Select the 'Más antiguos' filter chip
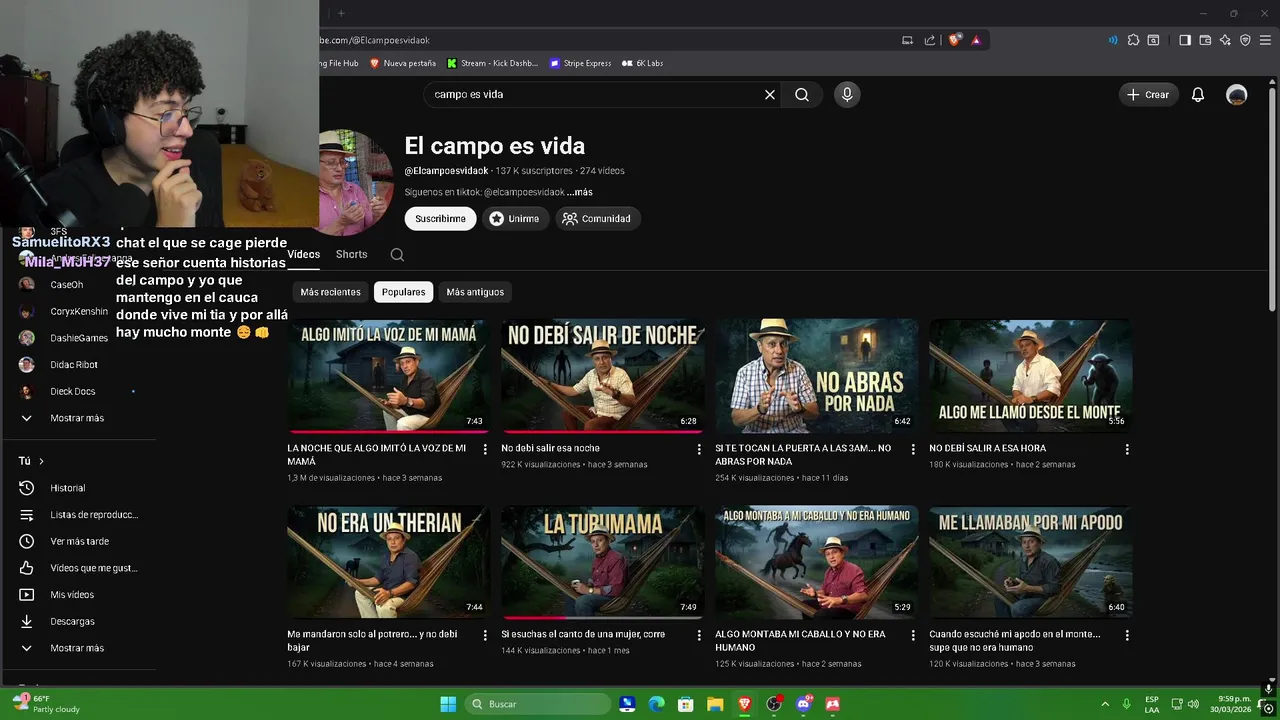Viewport: 1280px width, 720px height. coord(475,292)
